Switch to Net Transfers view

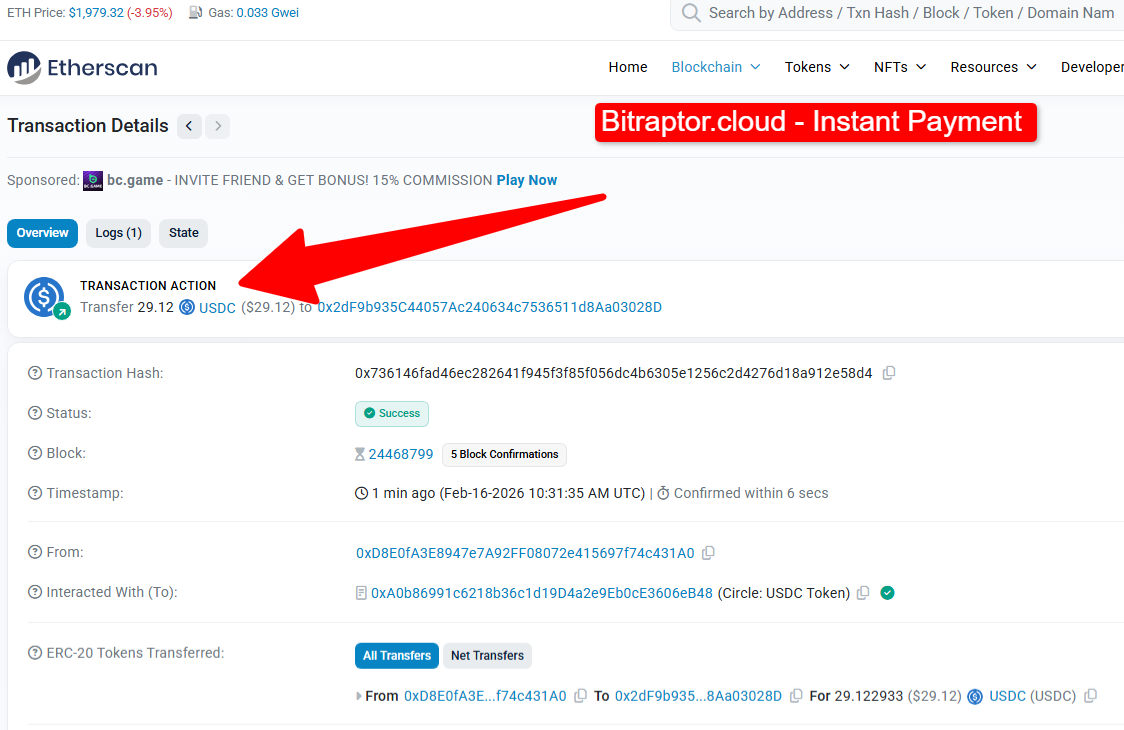click(x=487, y=656)
